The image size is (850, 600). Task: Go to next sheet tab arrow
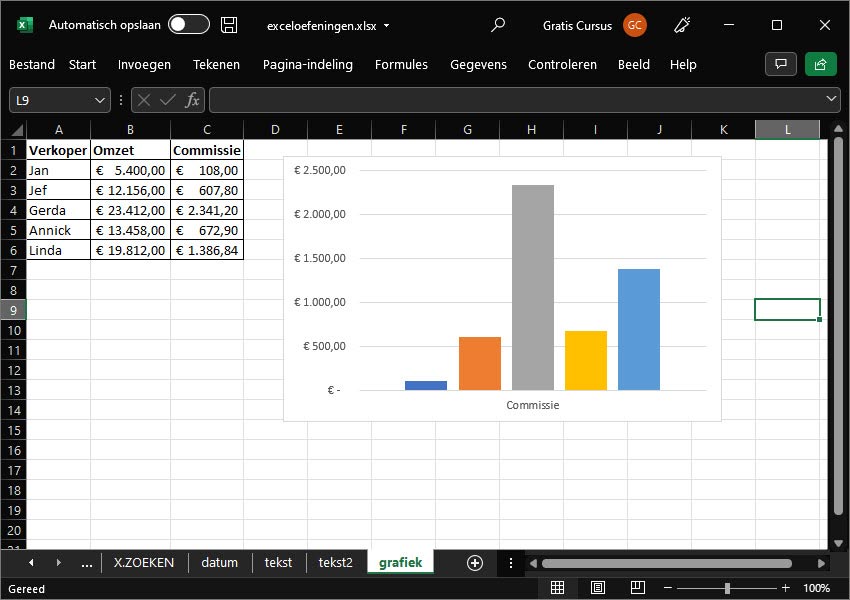59,563
